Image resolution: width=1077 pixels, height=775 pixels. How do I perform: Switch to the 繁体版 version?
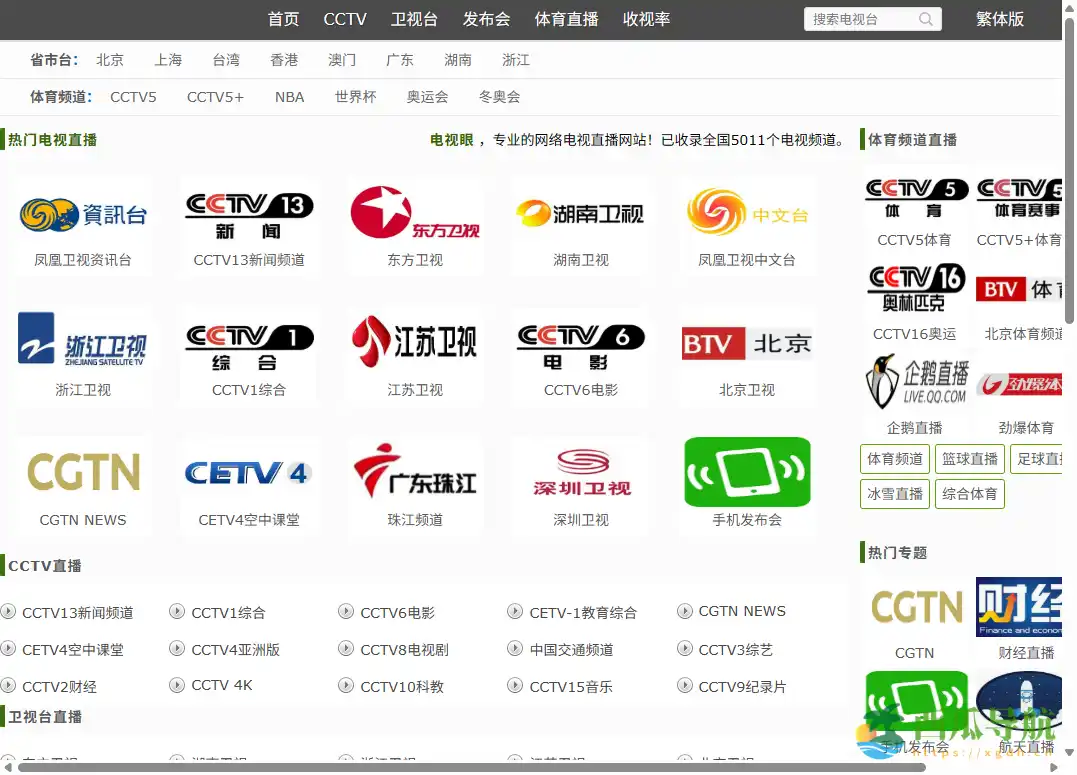pyautogui.click(x=1000, y=18)
